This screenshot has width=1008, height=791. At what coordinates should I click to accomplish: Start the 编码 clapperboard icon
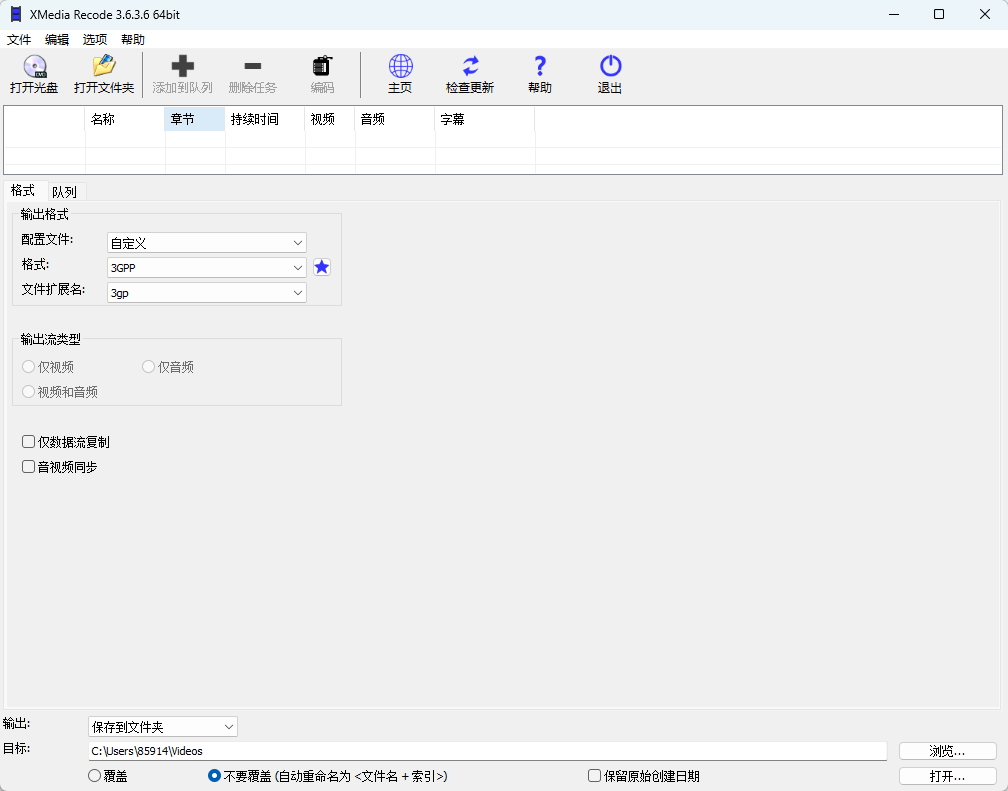[322, 66]
